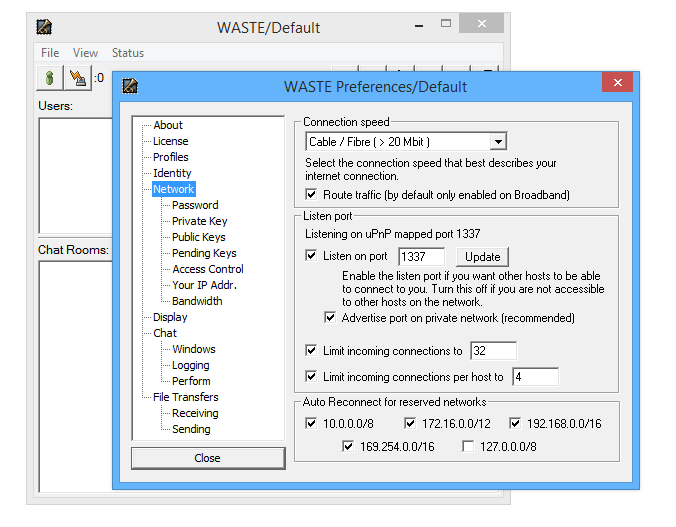The image size is (676, 527).
Task: Select Pending Keys tree item
Action: point(204,253)
